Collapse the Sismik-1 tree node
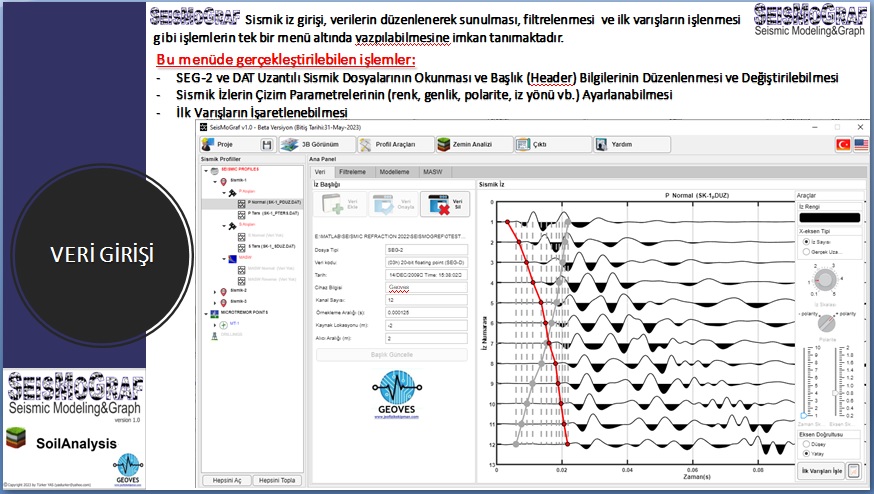The height and width of the screenshot is (494, 874). 215,181
